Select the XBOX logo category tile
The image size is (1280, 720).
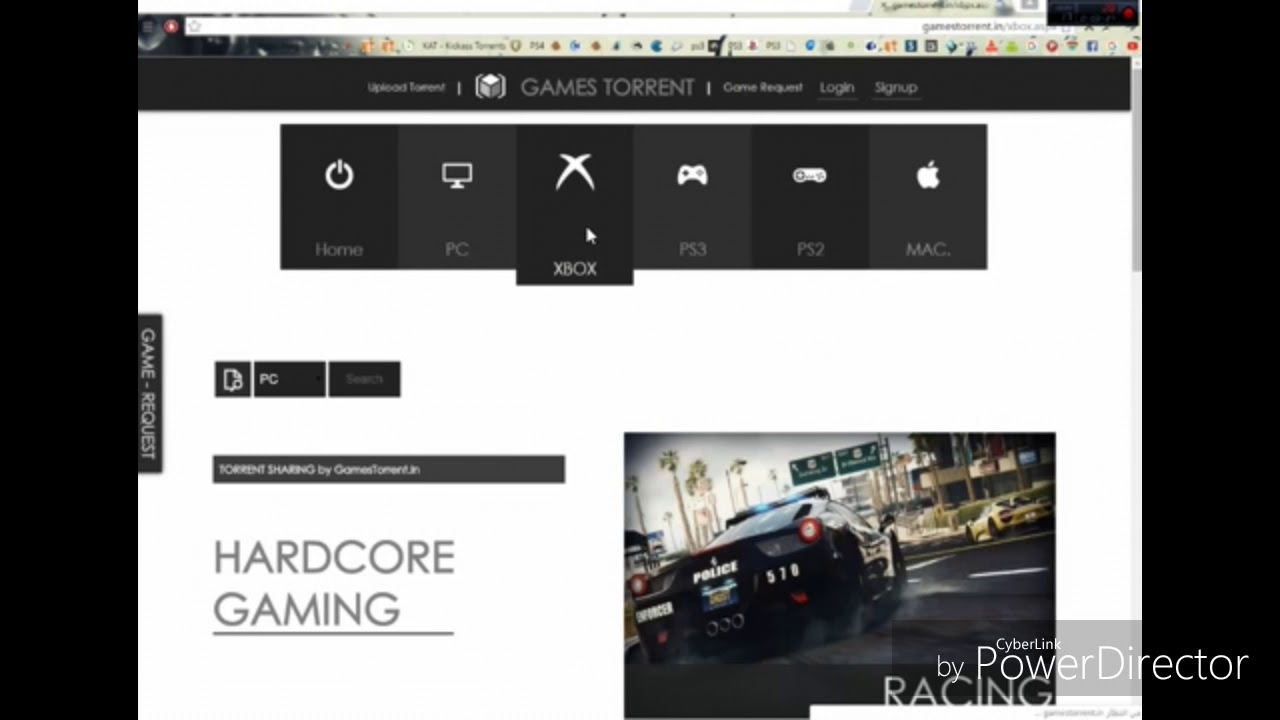[x=574, y=205]
